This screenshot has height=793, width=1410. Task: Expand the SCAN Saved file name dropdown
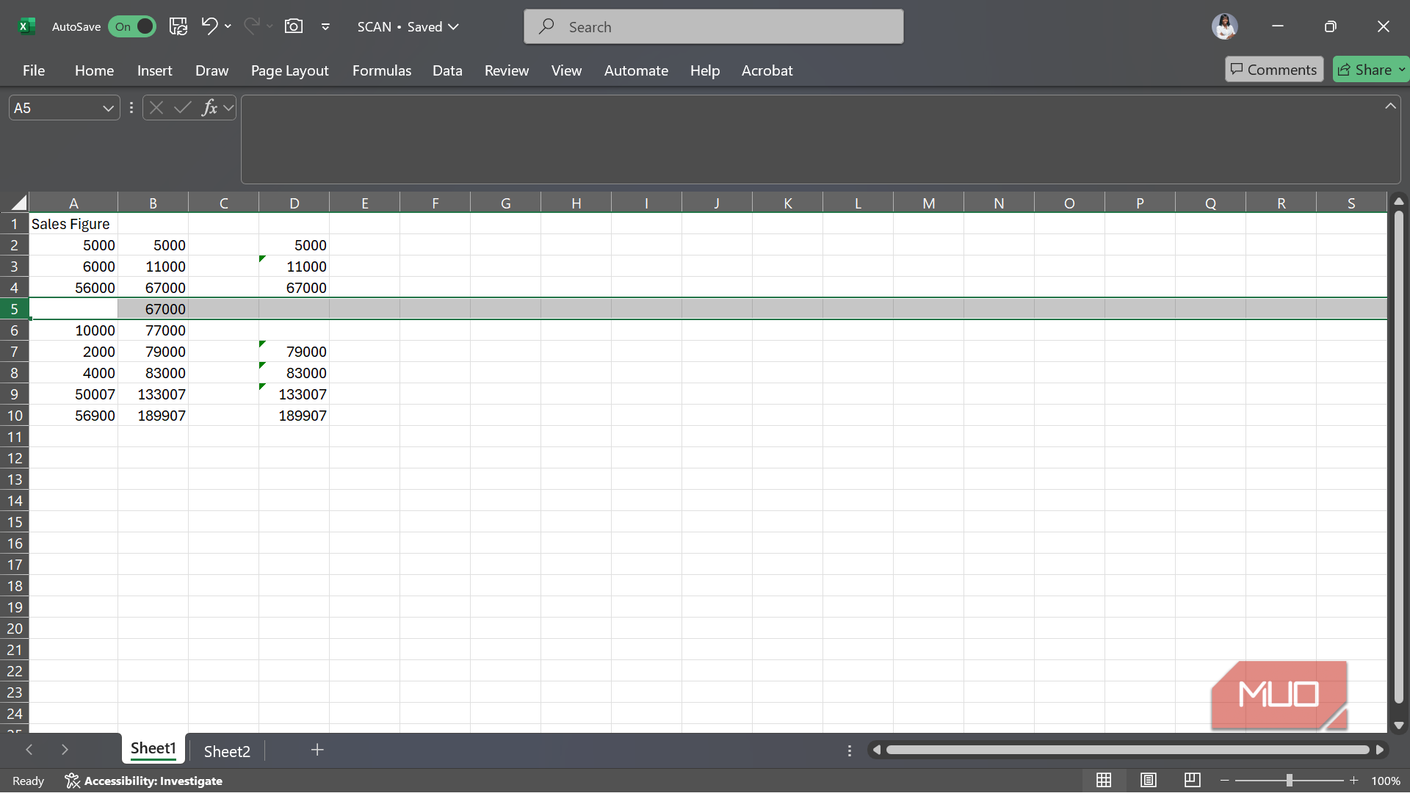point(408,27)
